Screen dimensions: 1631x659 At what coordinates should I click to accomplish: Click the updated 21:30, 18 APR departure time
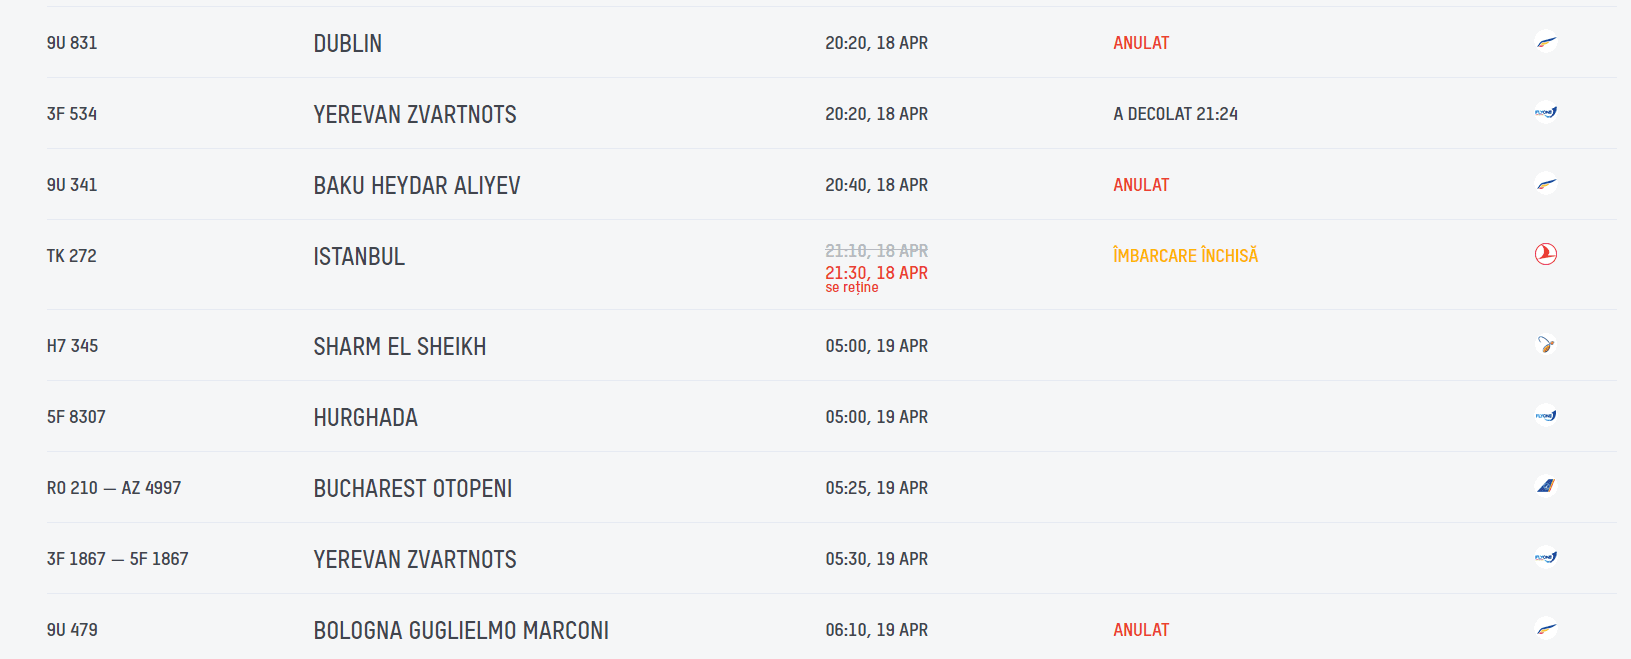[x=876, y=273]
